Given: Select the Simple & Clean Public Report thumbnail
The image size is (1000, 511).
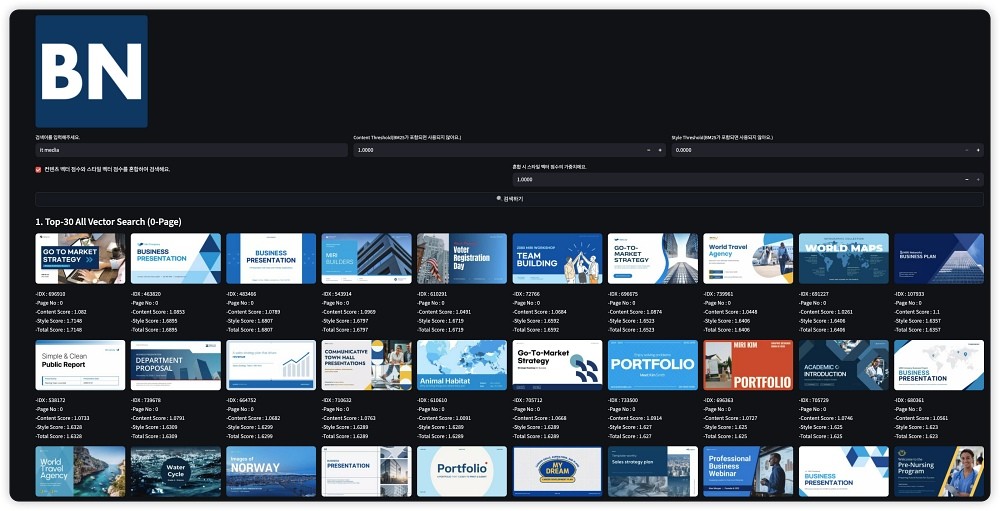Looking at the screenshot, I should [80, 365].
